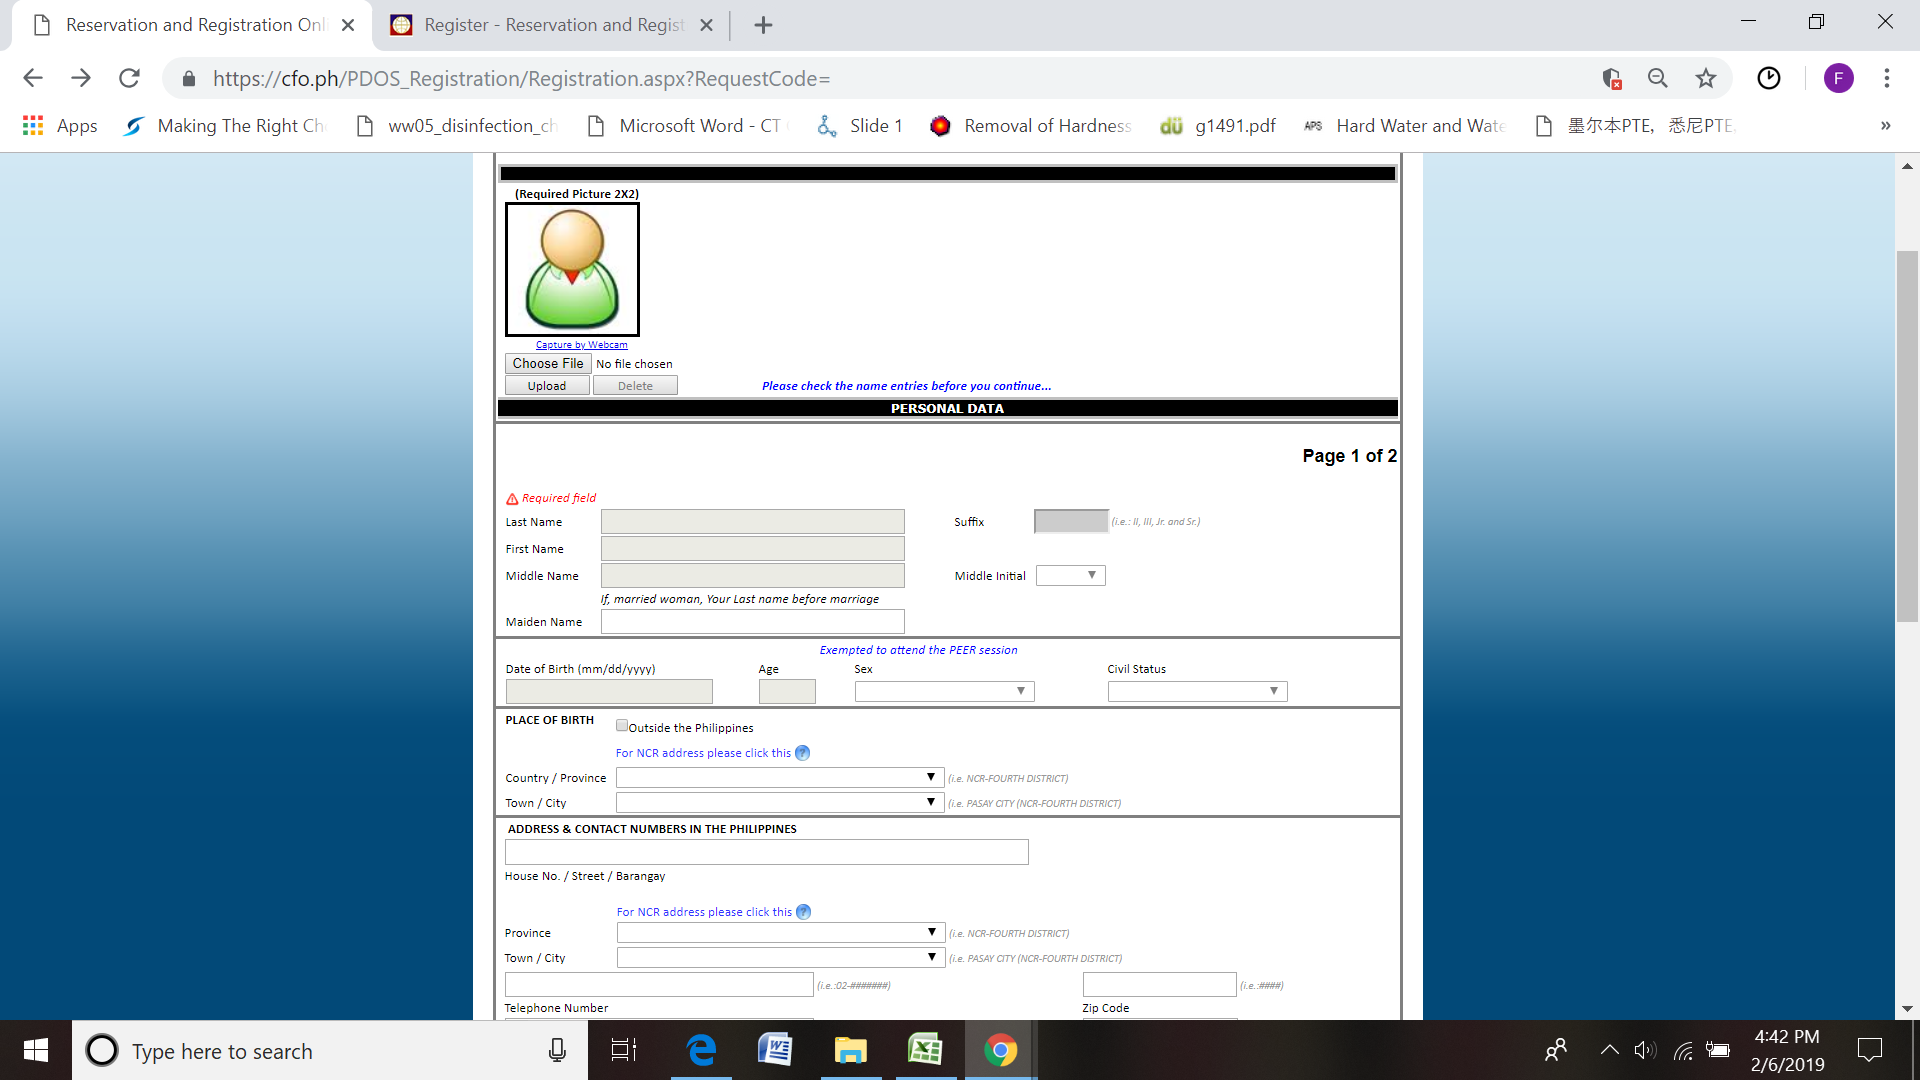
Task: Check the Outside the Philippines checkbox
Action: click(622, 726)
